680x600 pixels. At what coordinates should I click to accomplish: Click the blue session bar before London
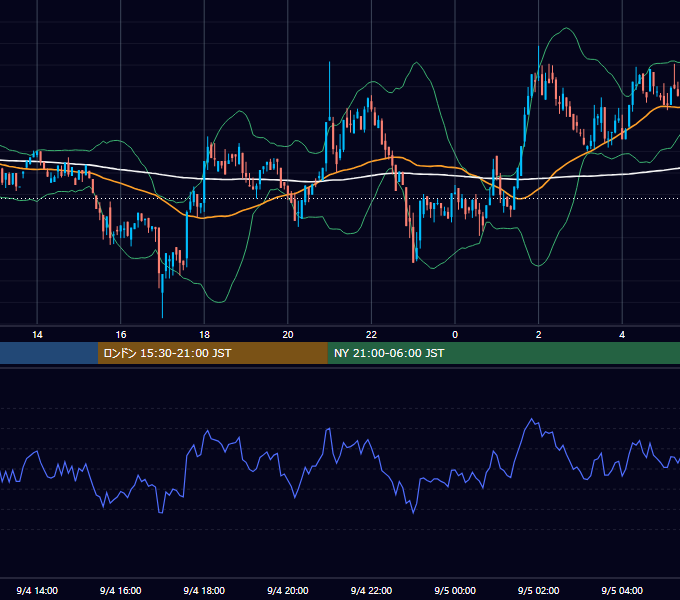[49, 353]
